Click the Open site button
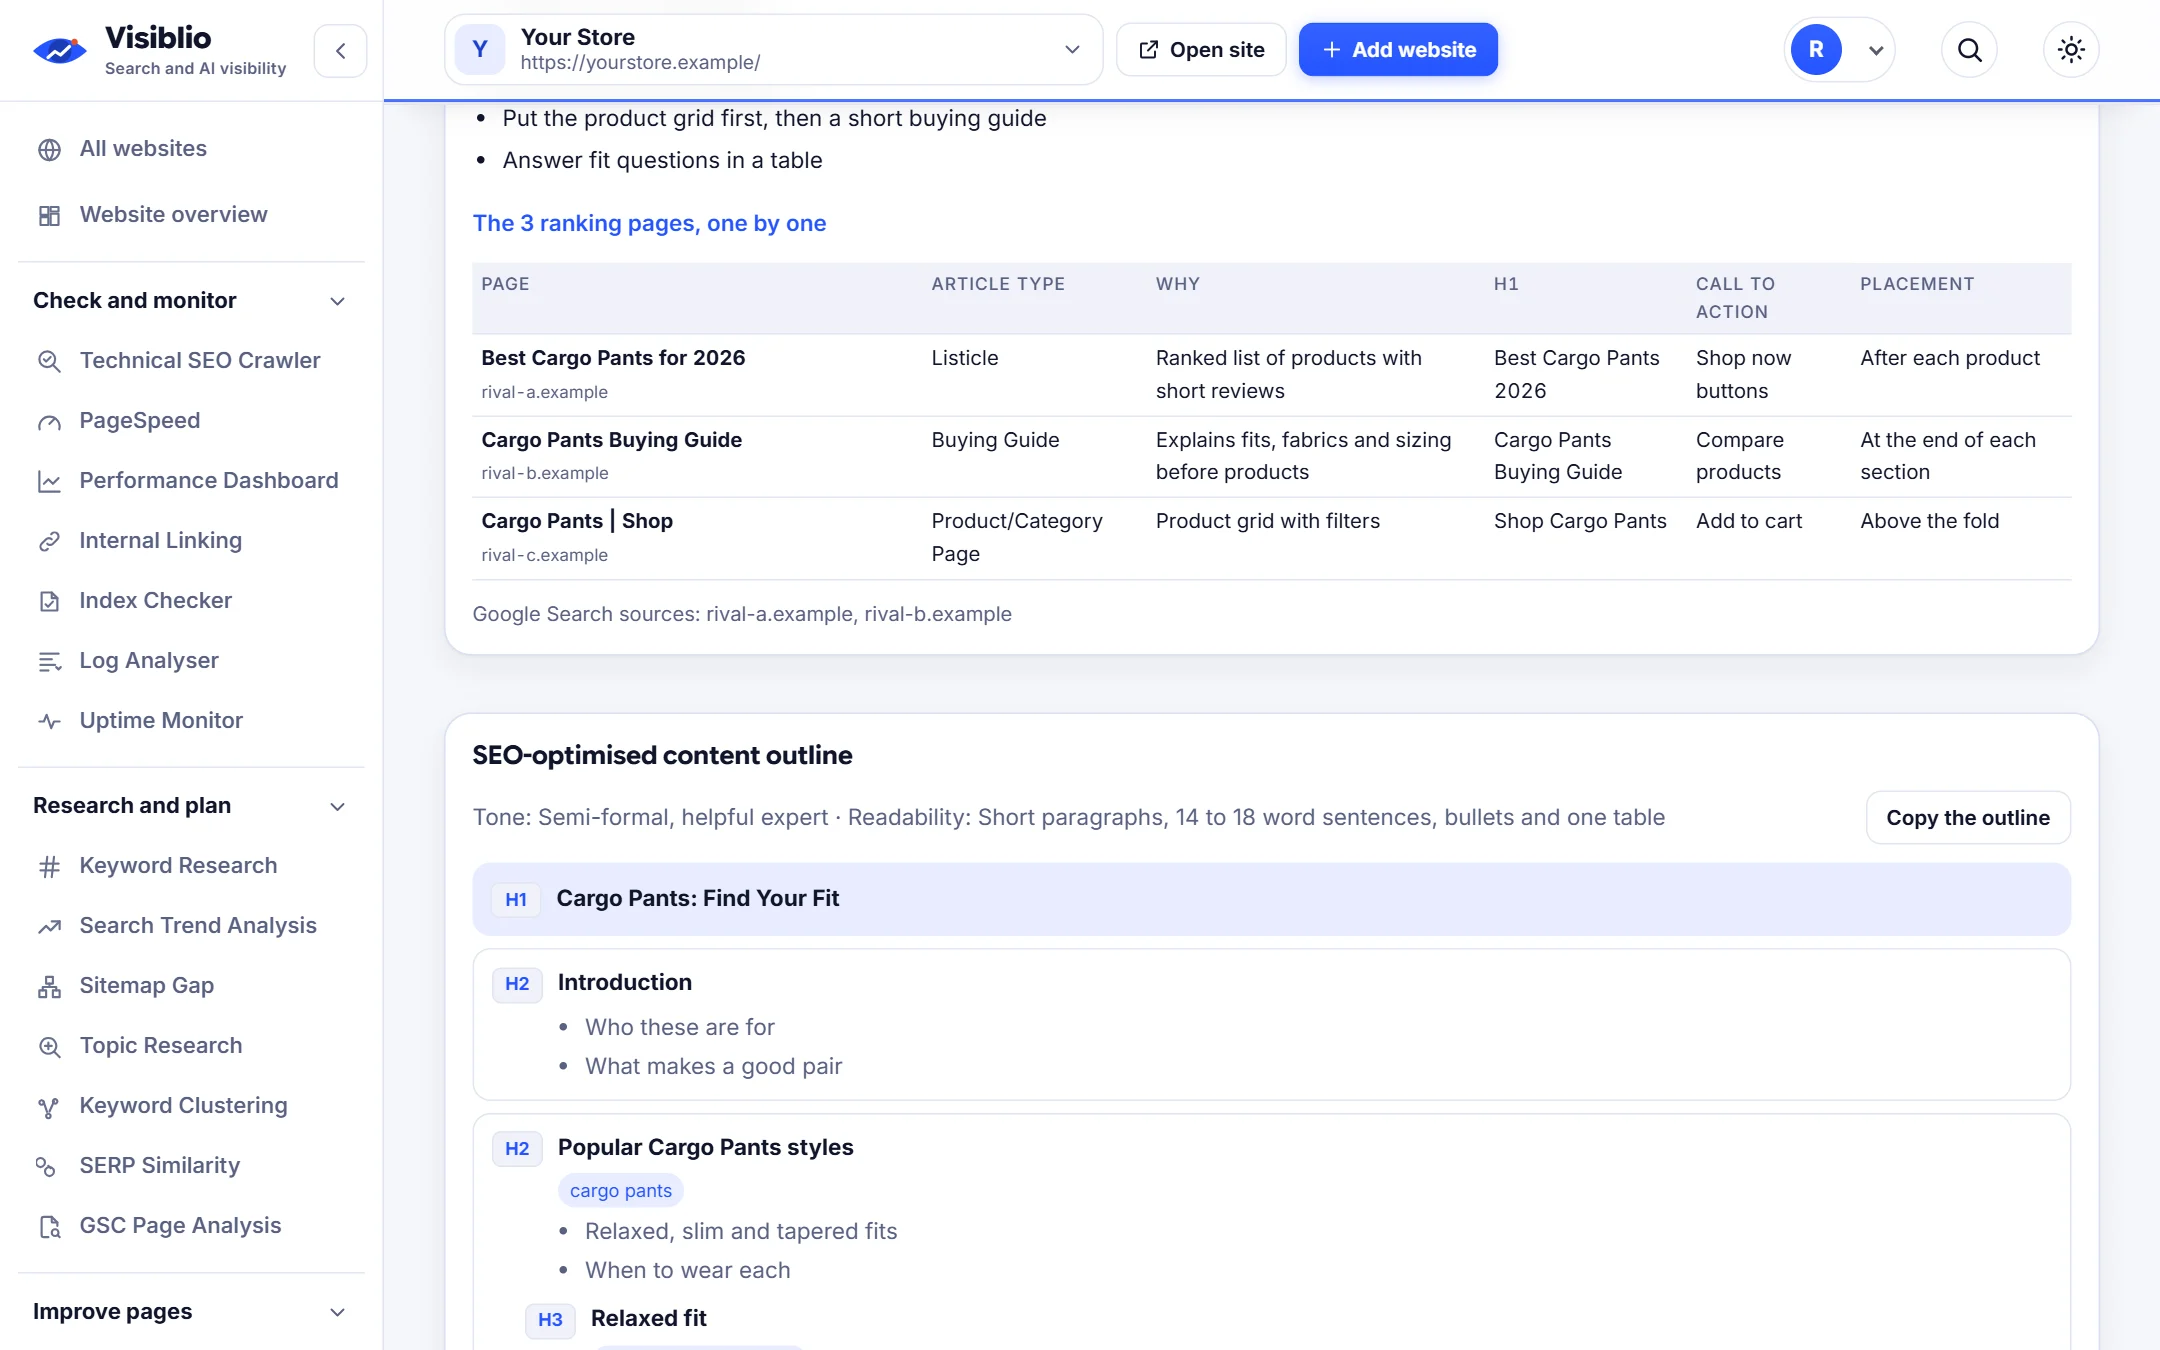This screenshot has height=1350, width=2160. click(x=1201, y=50)
